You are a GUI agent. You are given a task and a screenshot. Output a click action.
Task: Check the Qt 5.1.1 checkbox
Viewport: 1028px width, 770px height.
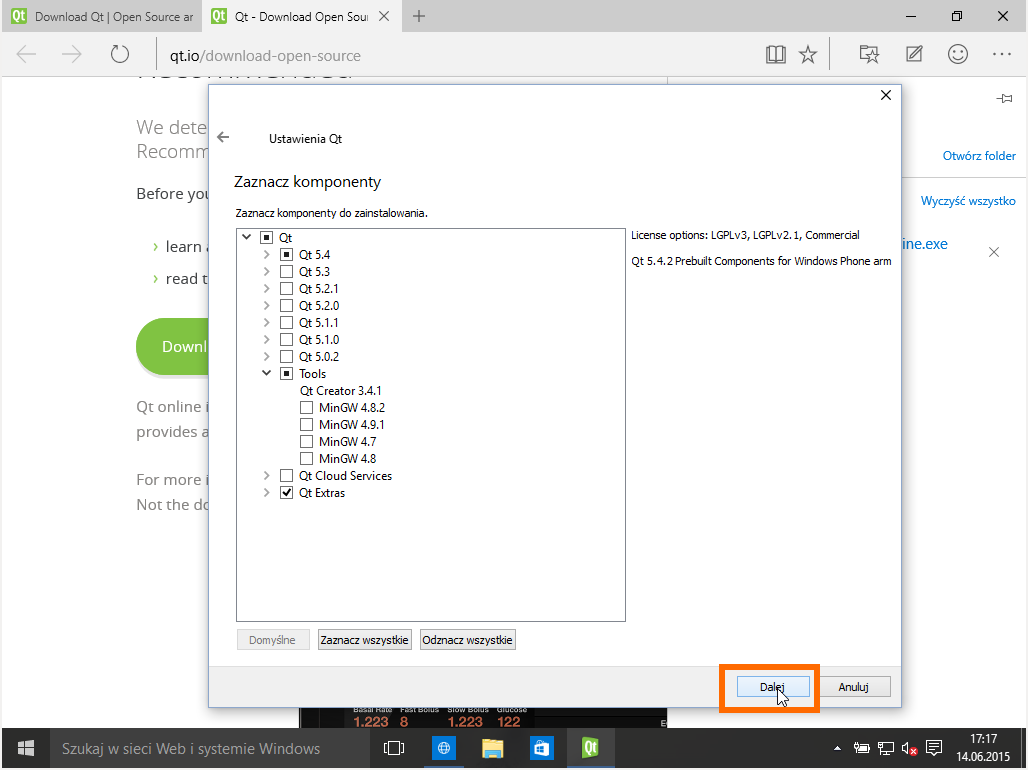click(x=286, y=323)
